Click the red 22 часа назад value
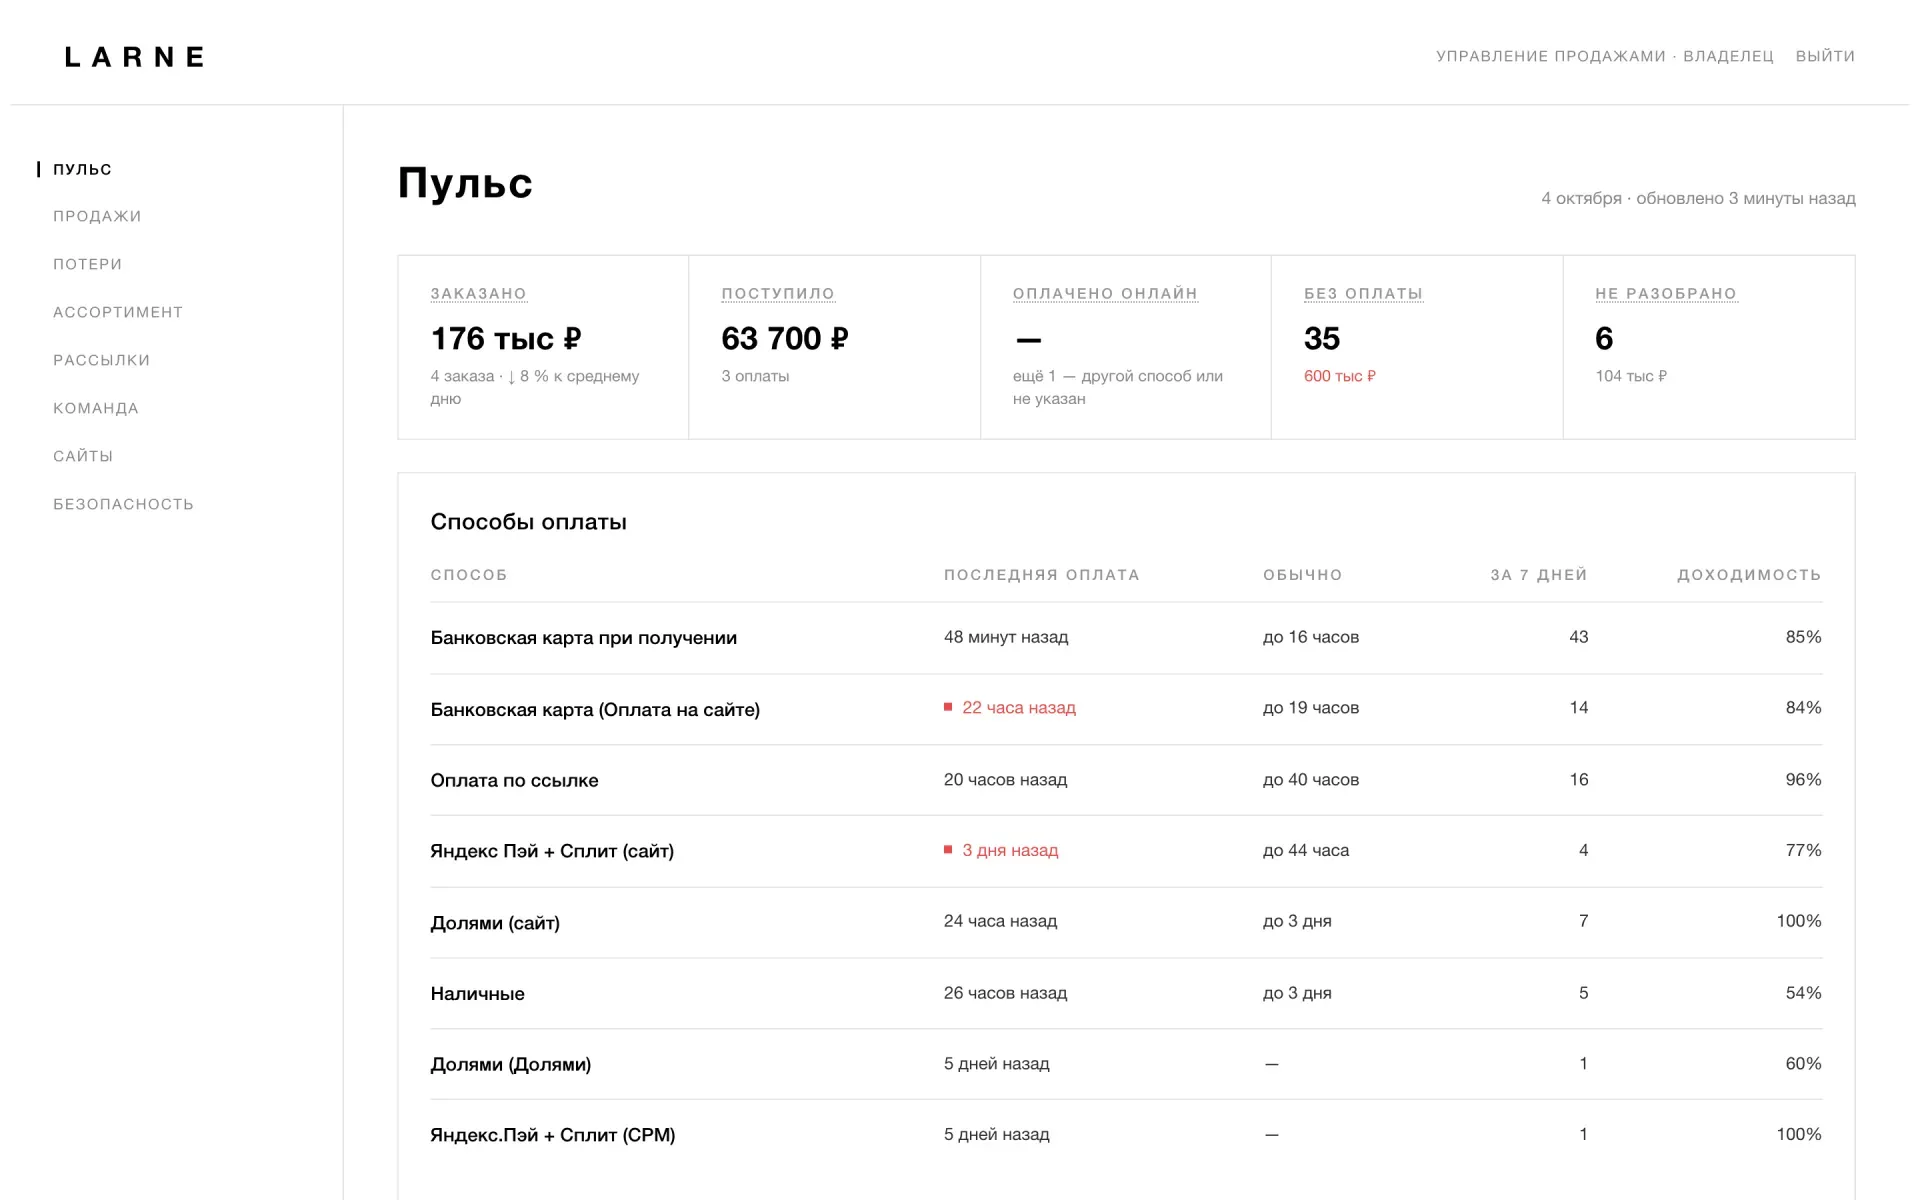 tap(1019, 708)
